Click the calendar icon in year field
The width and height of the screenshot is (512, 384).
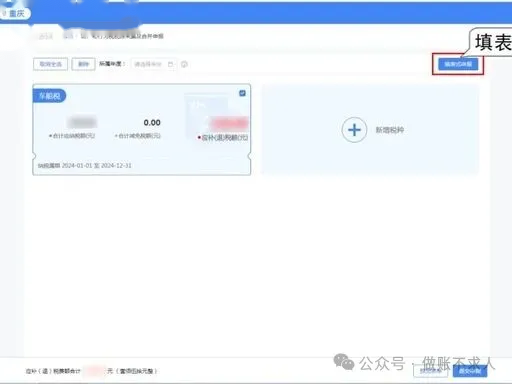point(170,64)
